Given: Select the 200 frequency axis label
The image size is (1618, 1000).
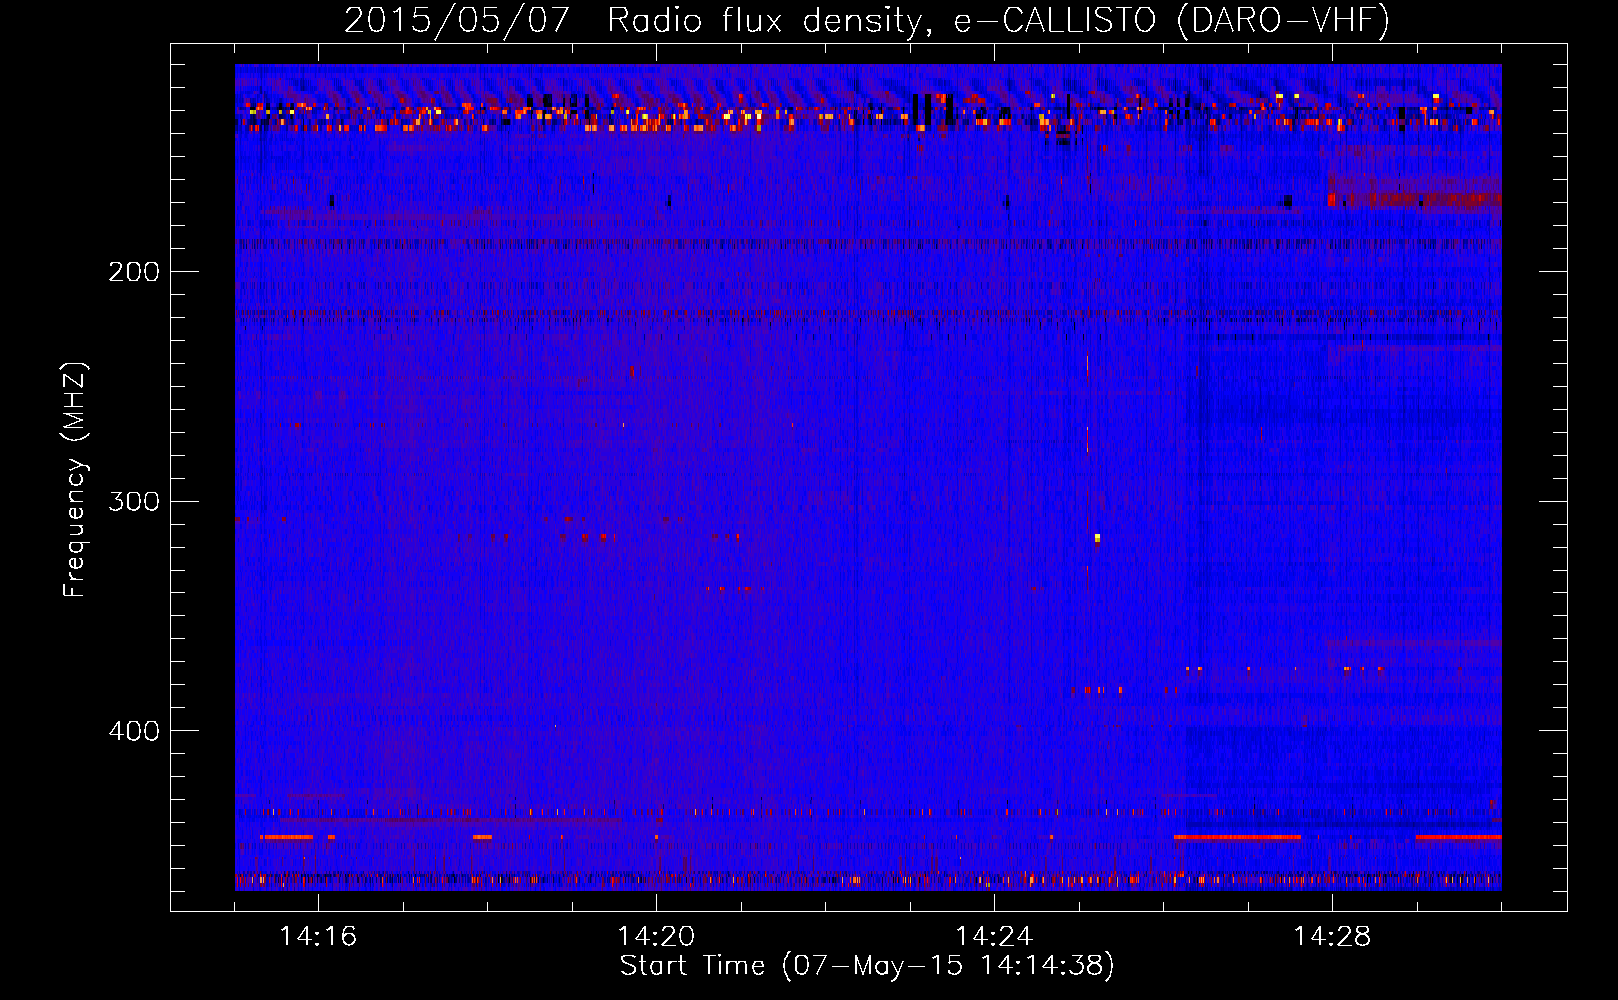Looking at the screenshot, I should click(133, 272).
